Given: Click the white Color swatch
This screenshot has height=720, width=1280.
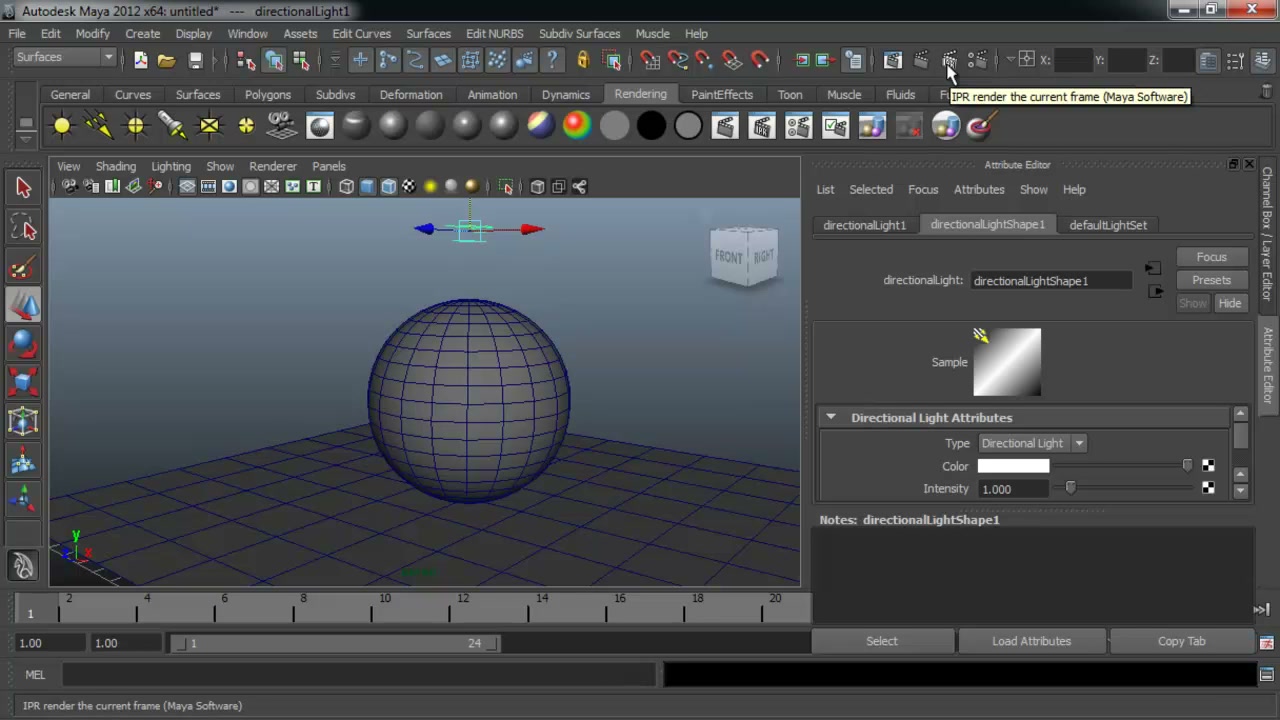Looking at the screenshot, I should coord(1013,466).
